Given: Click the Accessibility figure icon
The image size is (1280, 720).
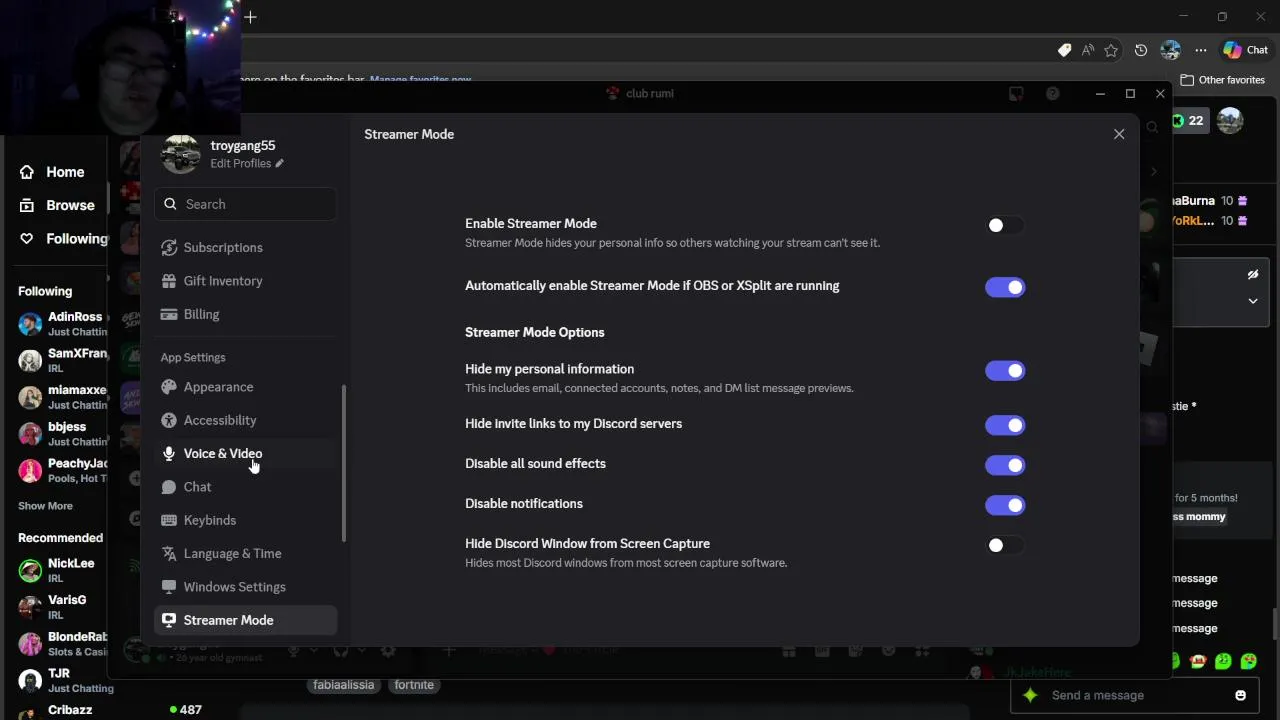Looking at the screenshot, I should pyautogui.click(x=169, y=420).
